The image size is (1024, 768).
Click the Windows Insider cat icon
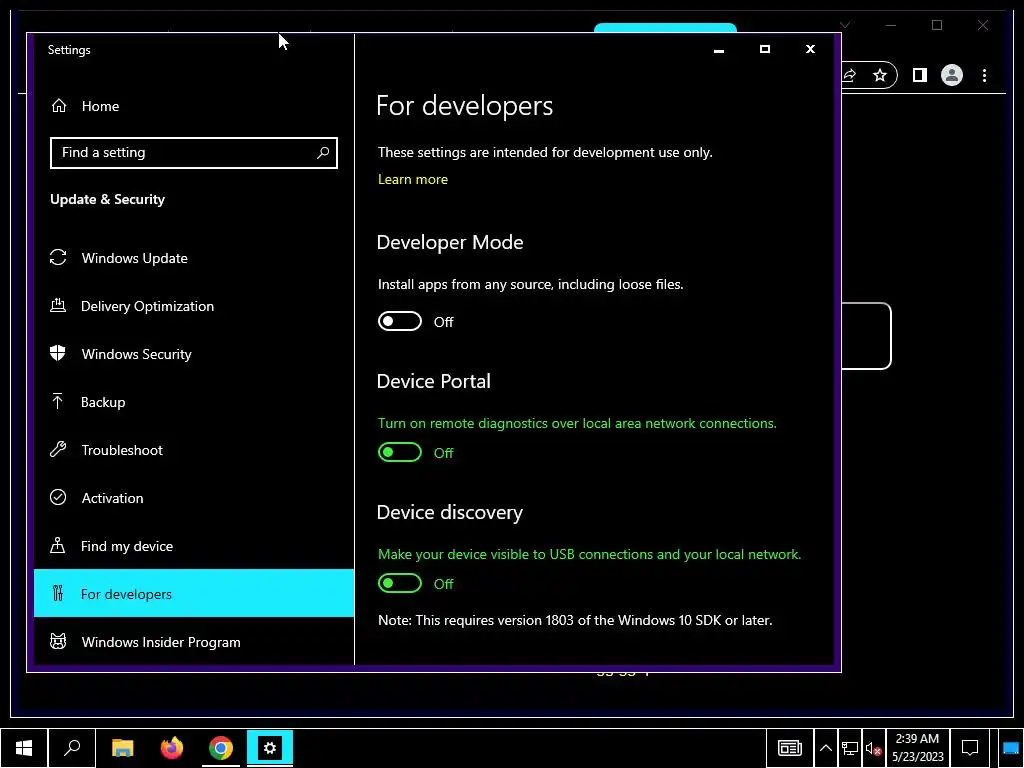pyautogui.click(x=58, y=641)
